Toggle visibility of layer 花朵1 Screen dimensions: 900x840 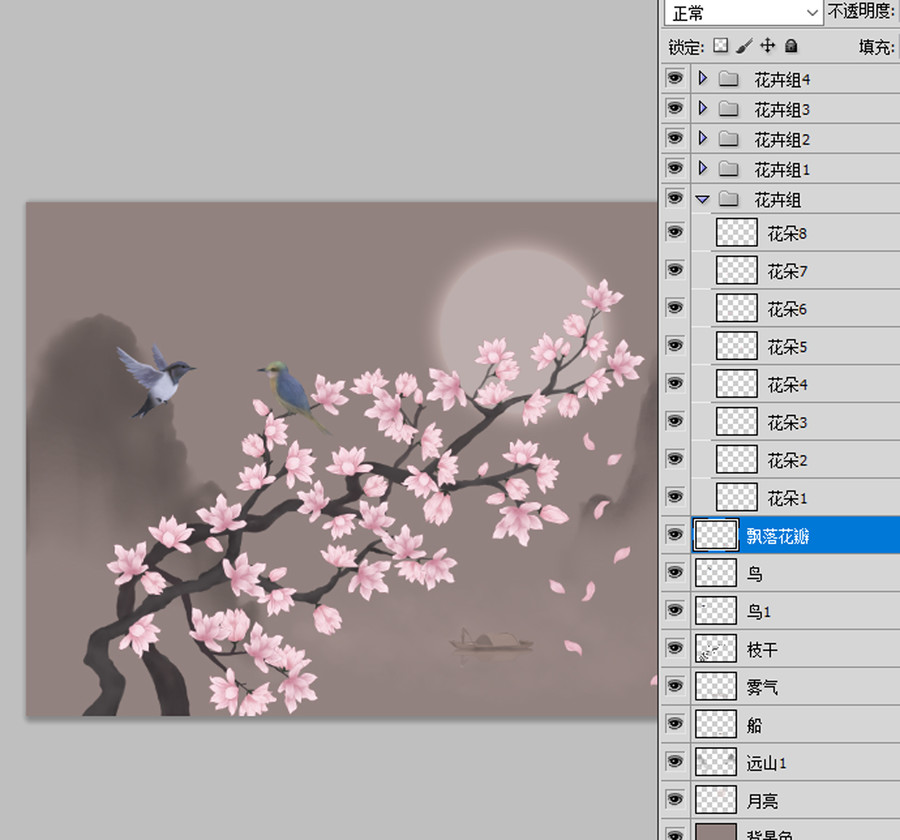pyautogui.click(x=675, y=497)
